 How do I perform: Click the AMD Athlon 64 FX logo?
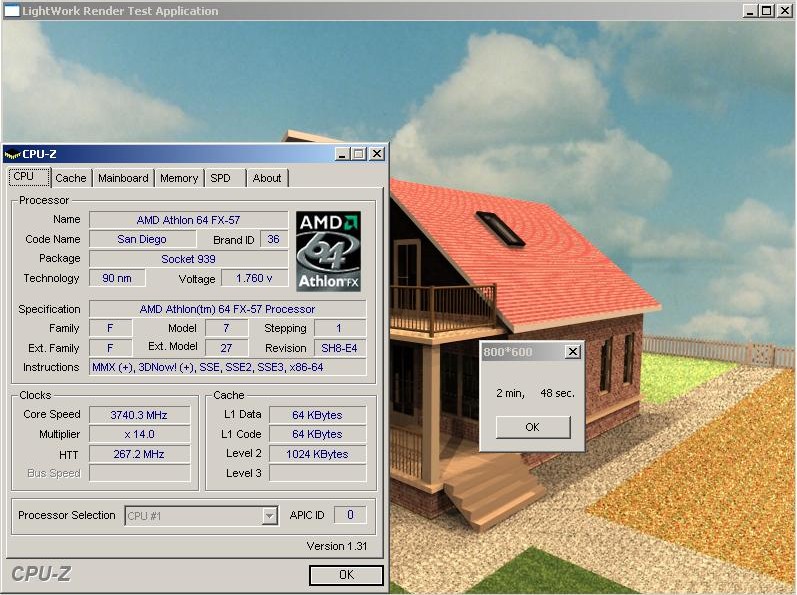tap(328, 252)
